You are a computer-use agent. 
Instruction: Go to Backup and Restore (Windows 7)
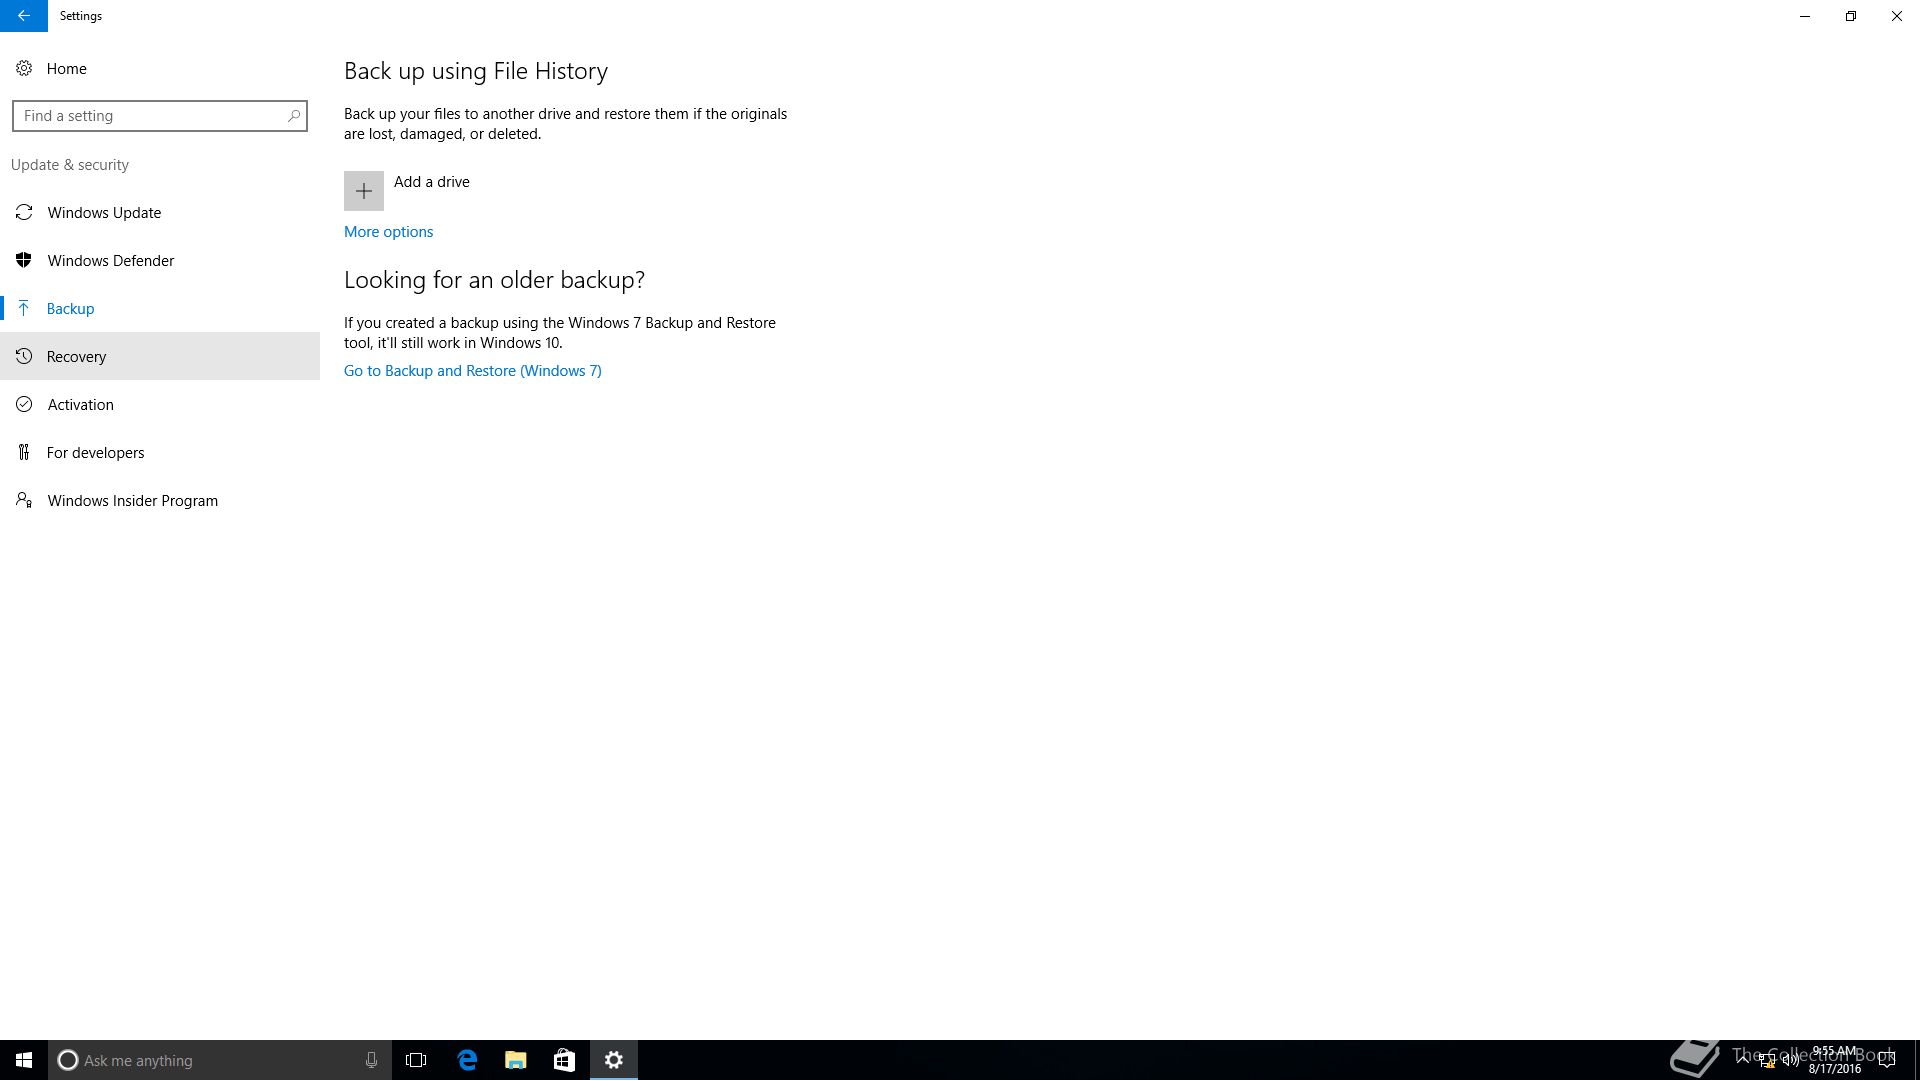coord(472,371)
